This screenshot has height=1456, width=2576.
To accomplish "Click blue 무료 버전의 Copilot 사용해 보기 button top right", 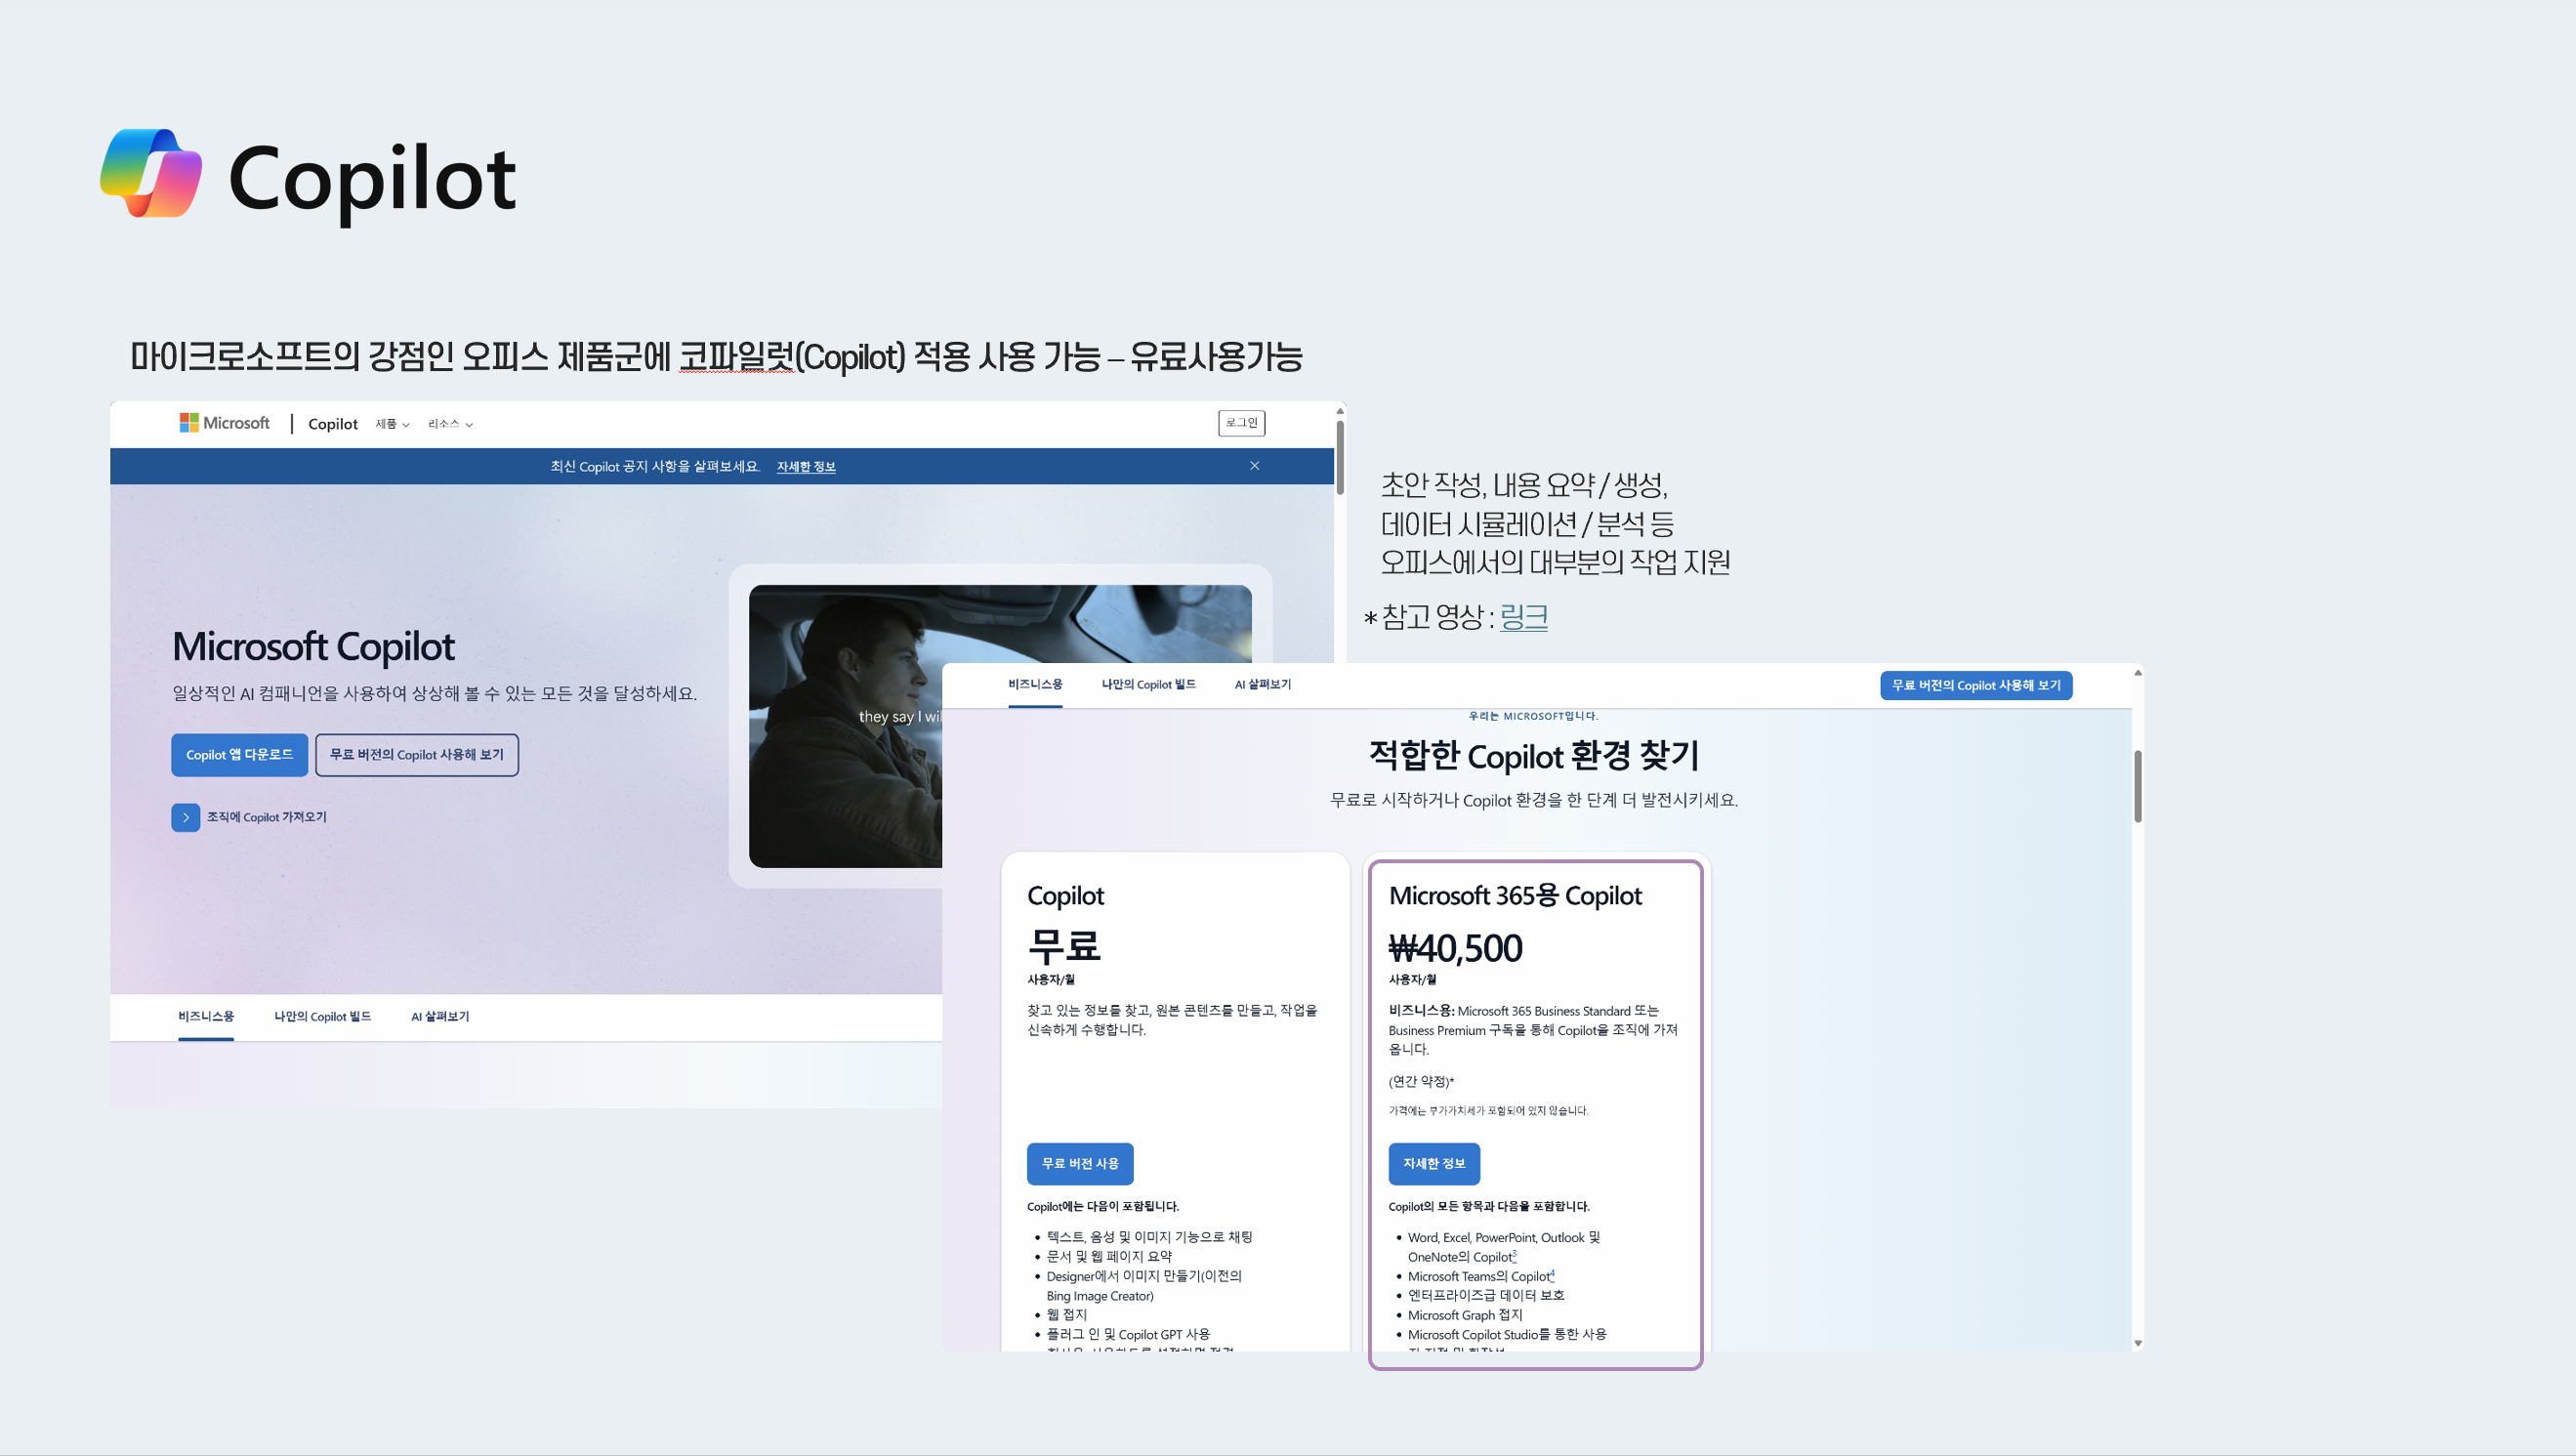I will tap(1976, 685).
